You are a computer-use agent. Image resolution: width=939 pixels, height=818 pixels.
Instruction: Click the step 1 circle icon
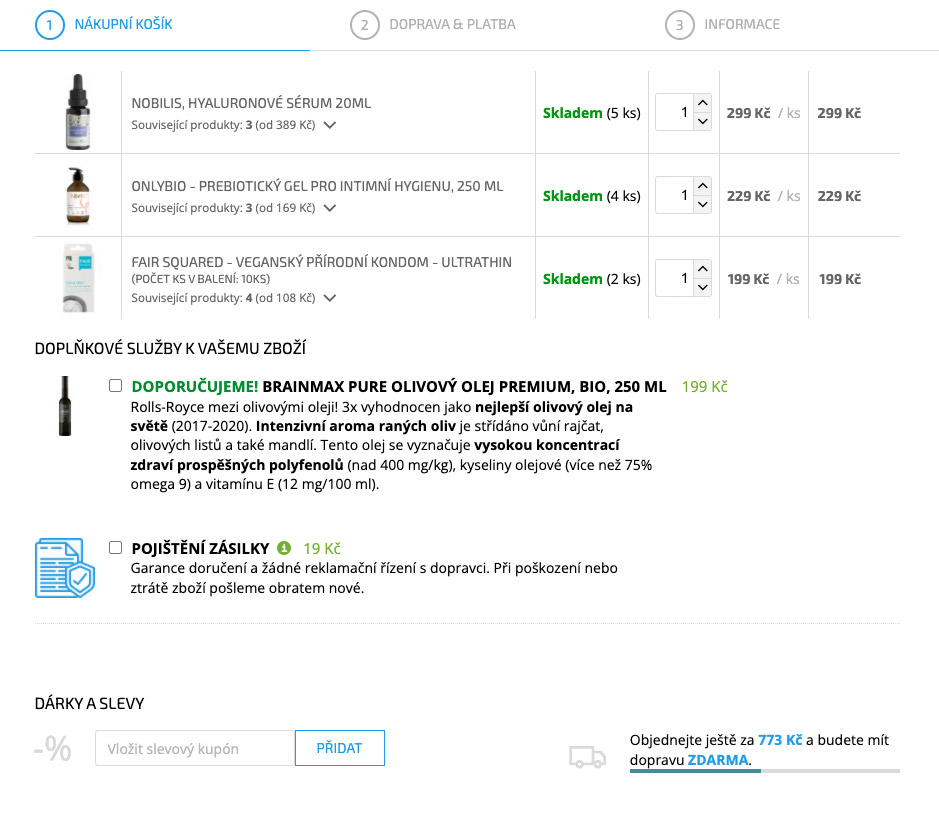click(50, 25)
